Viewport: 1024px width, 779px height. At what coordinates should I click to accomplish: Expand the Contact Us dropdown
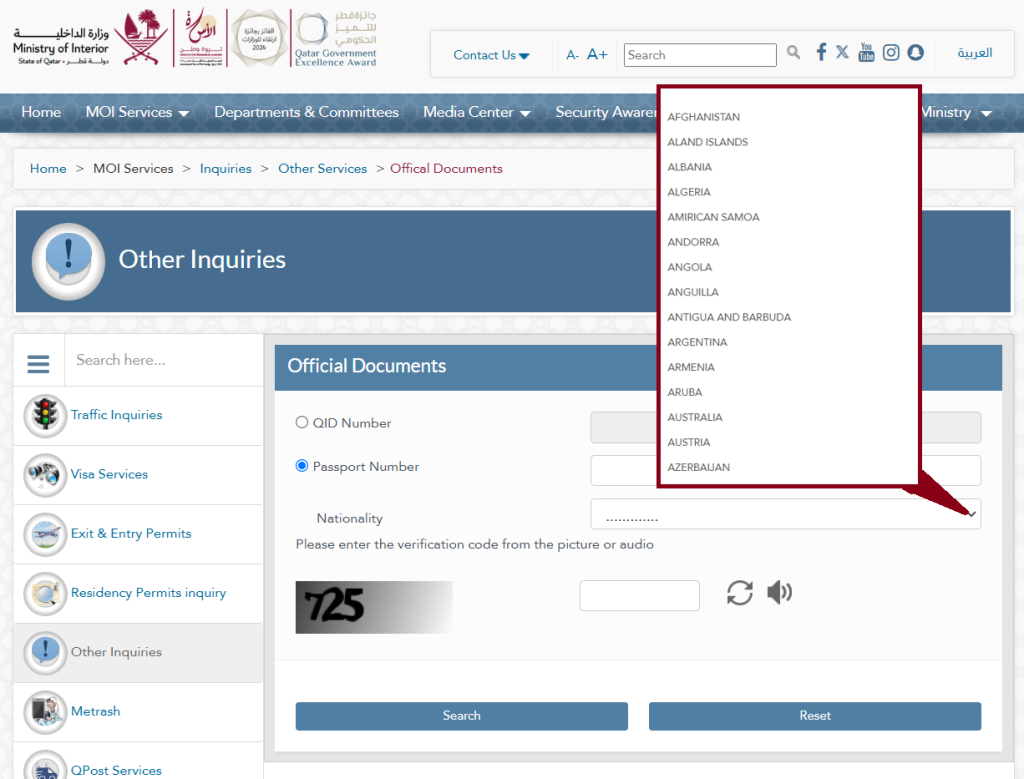click(x=491, y=56)
